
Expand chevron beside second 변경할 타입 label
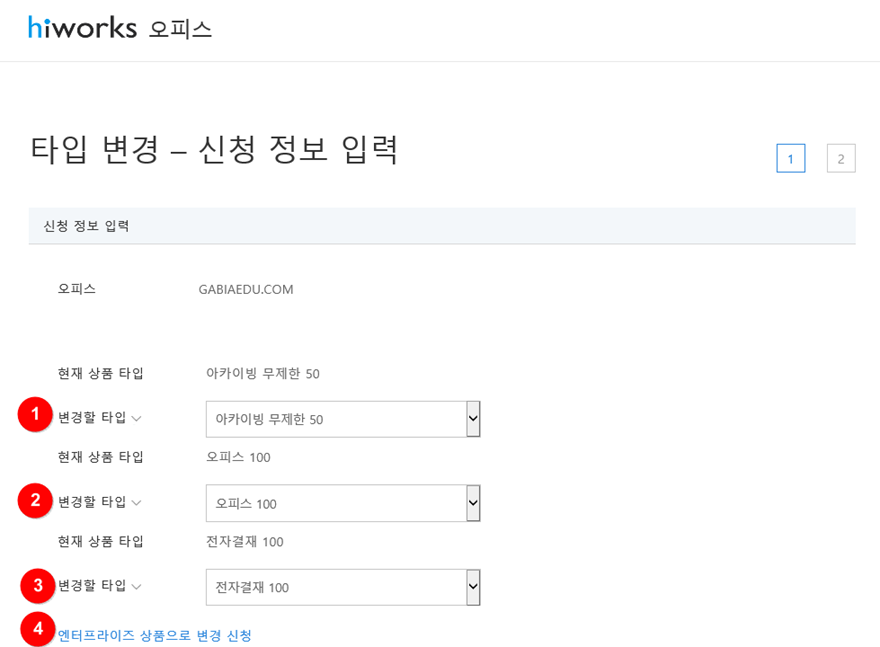click(x=136, y=503)
